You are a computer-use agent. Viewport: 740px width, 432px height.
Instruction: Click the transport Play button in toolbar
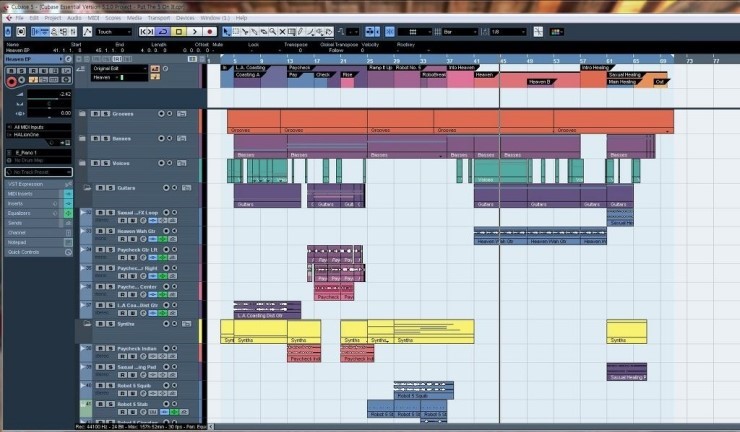tap(195, 31)
